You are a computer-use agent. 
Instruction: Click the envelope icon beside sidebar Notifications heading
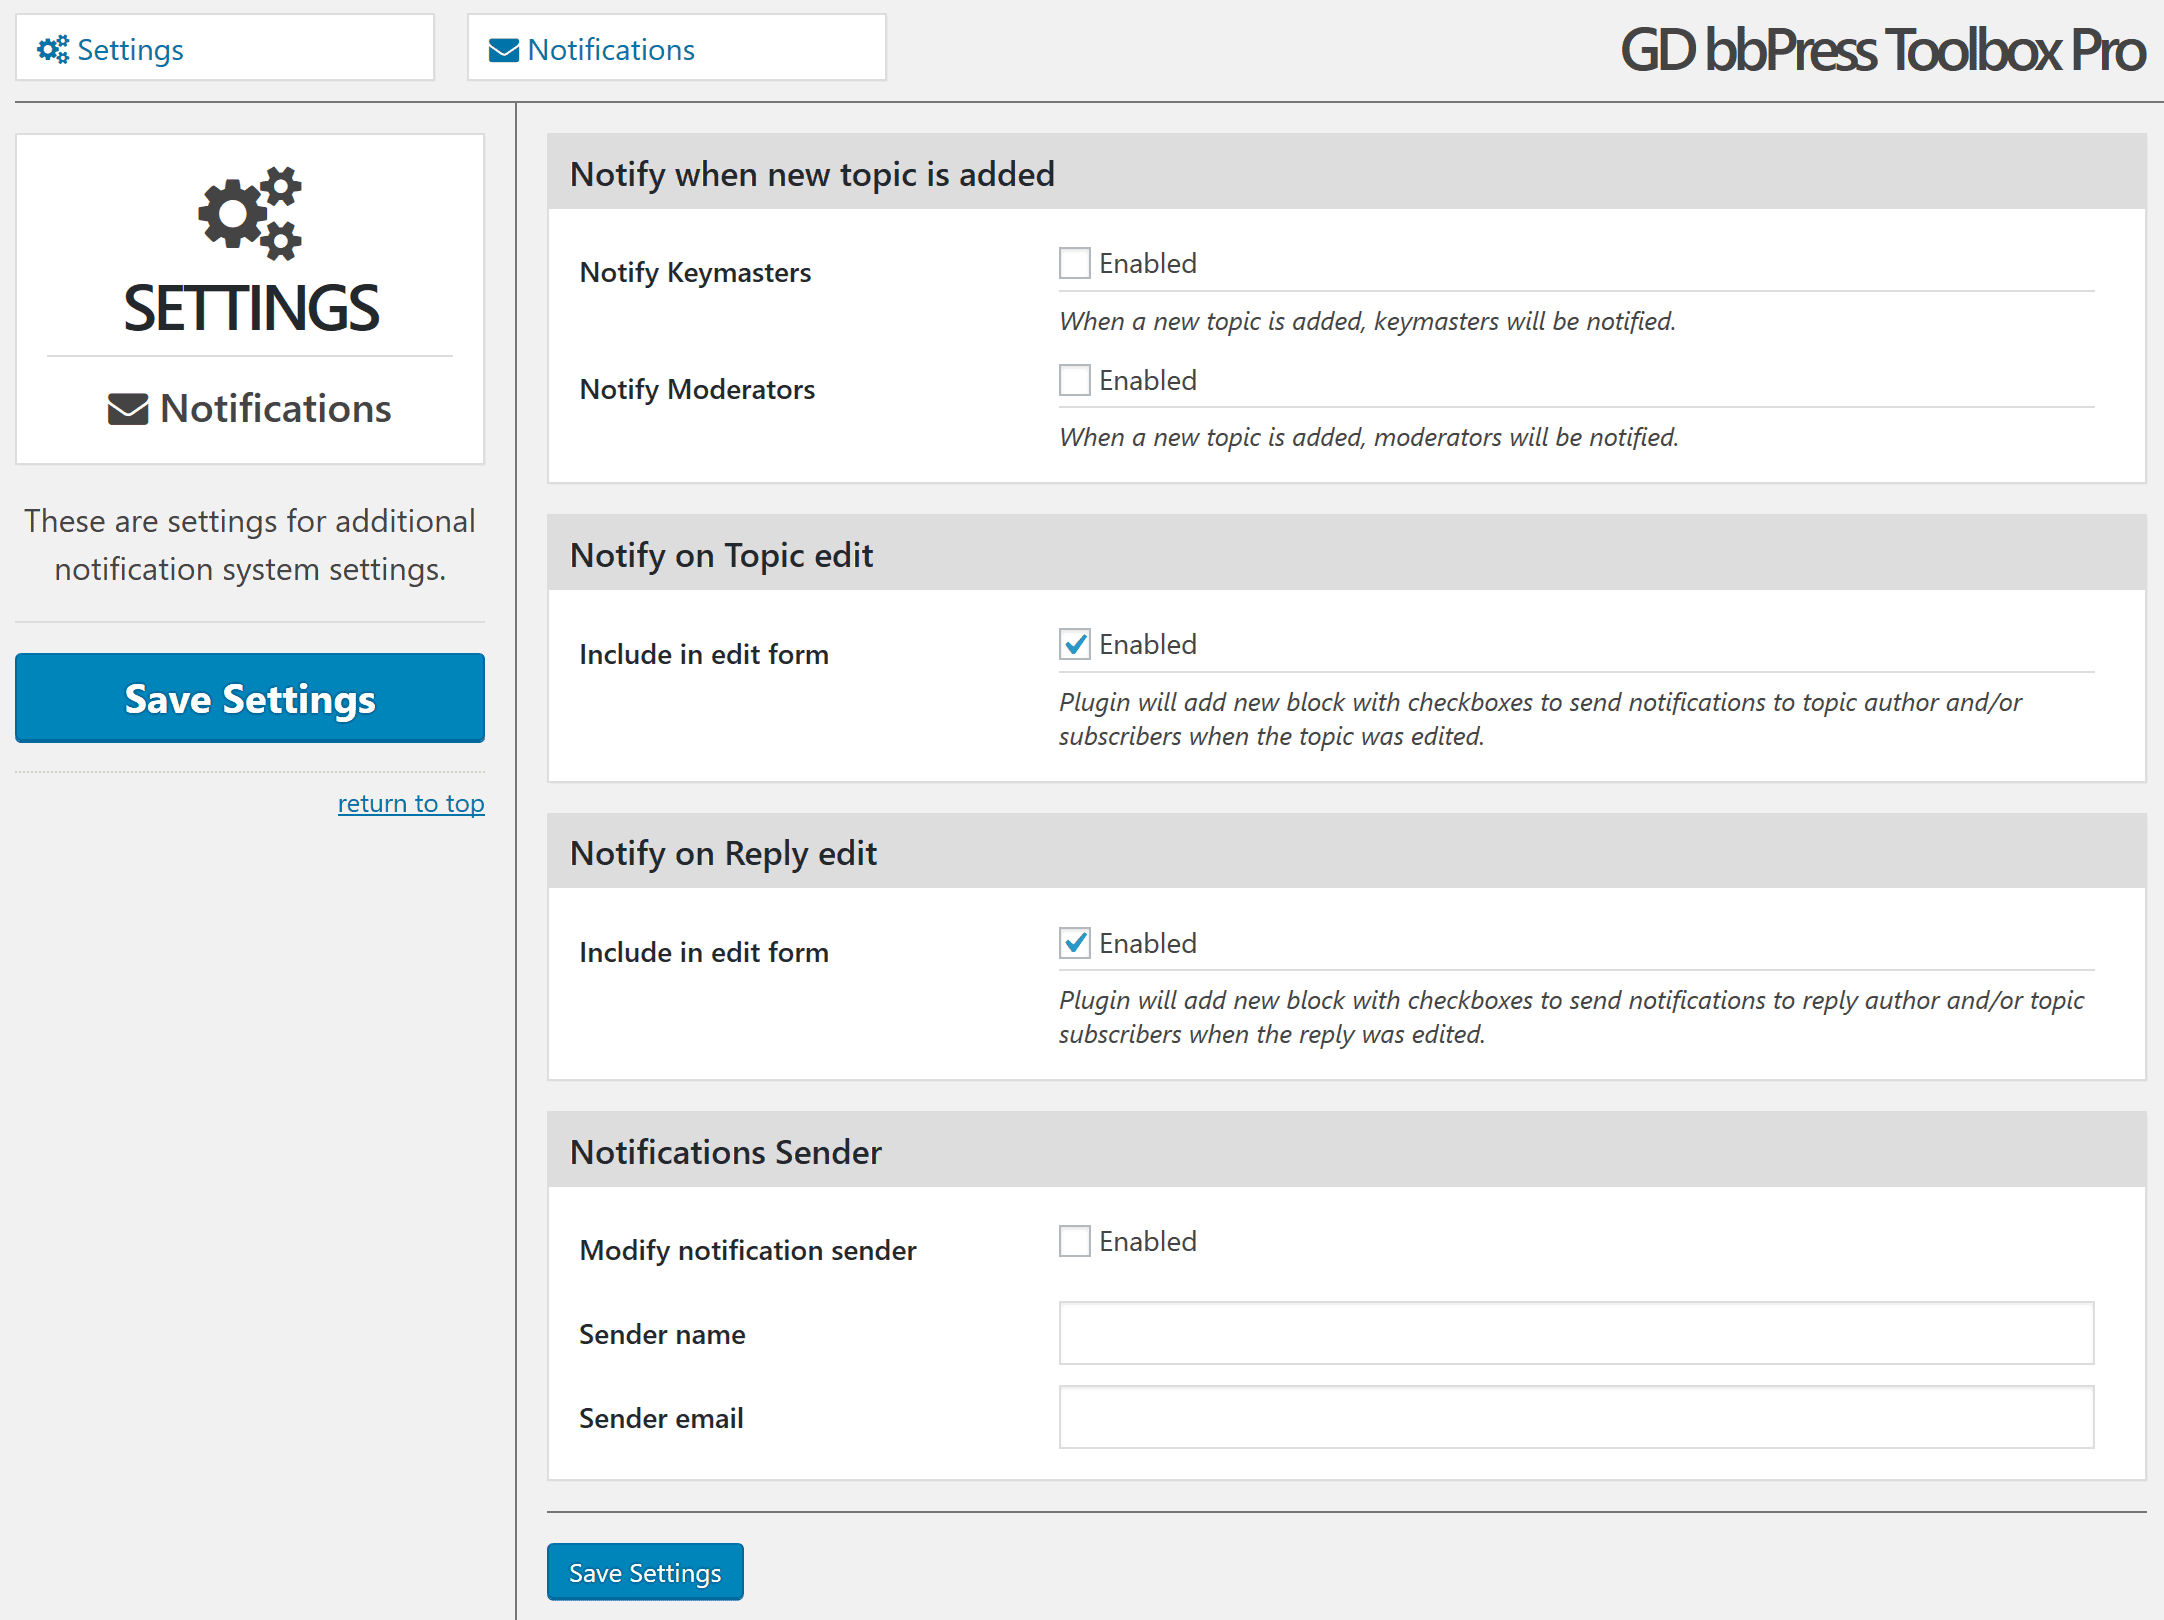coord(128,409)
